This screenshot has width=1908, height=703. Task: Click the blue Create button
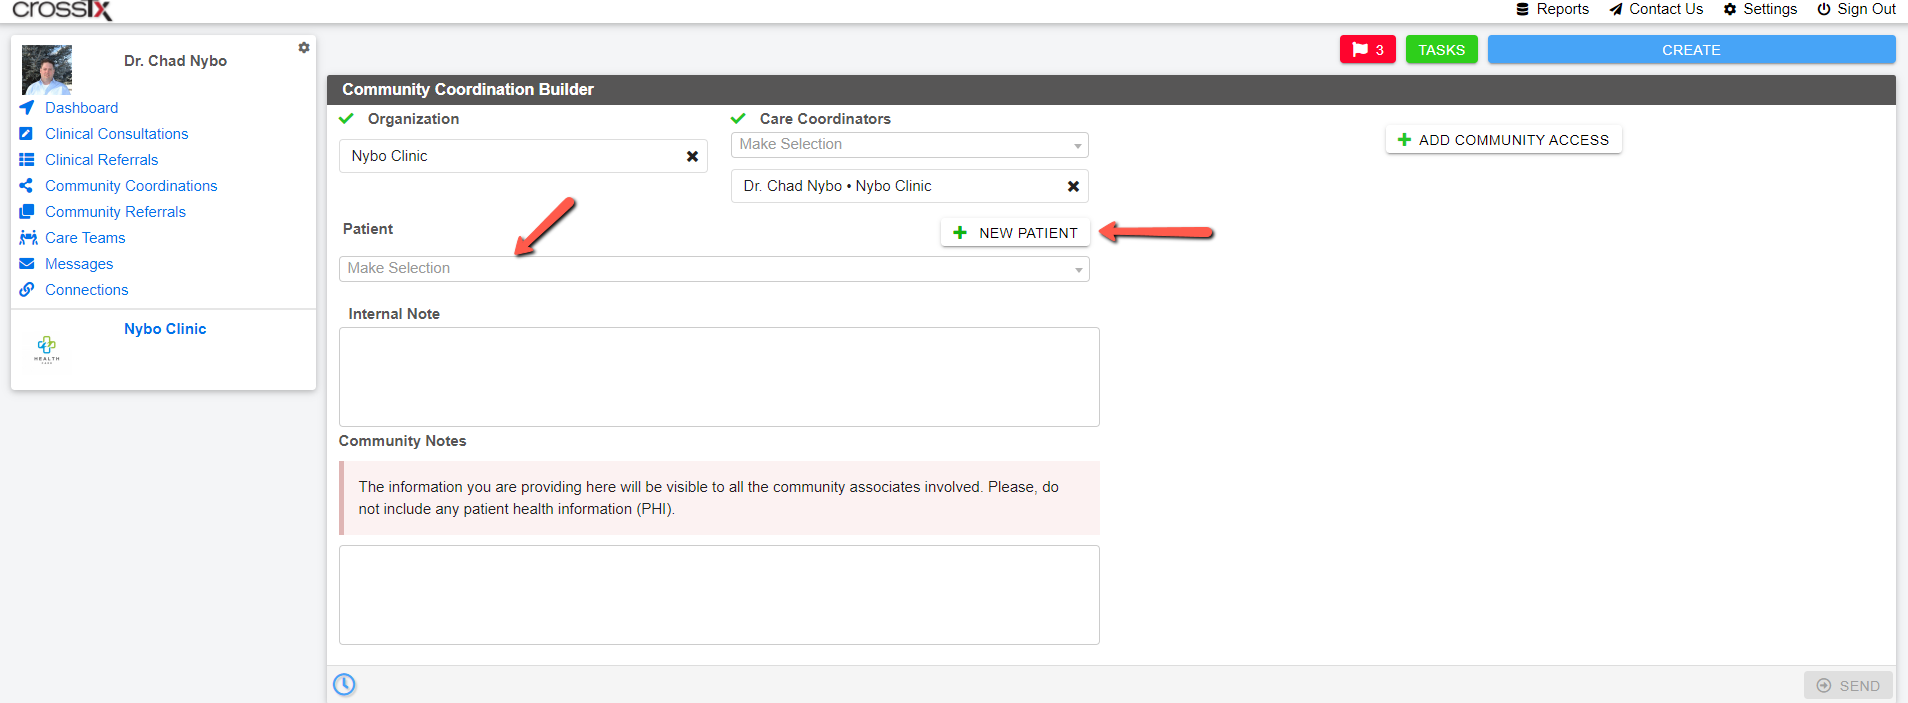pos(1691,50)
